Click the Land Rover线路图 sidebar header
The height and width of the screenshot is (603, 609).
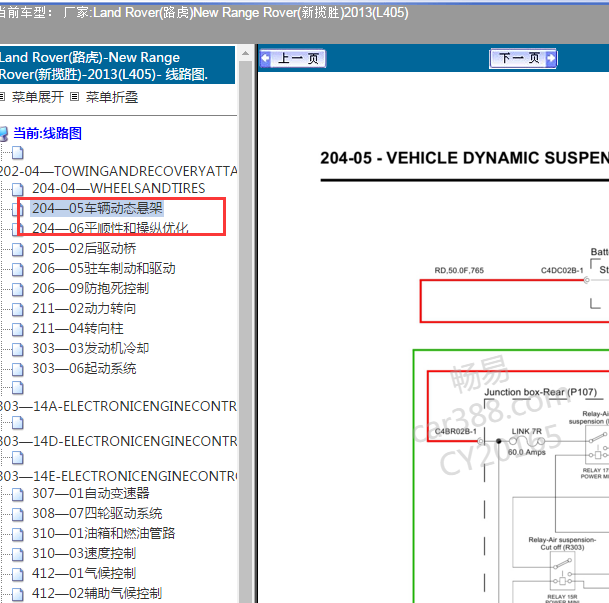coord(117,65)
